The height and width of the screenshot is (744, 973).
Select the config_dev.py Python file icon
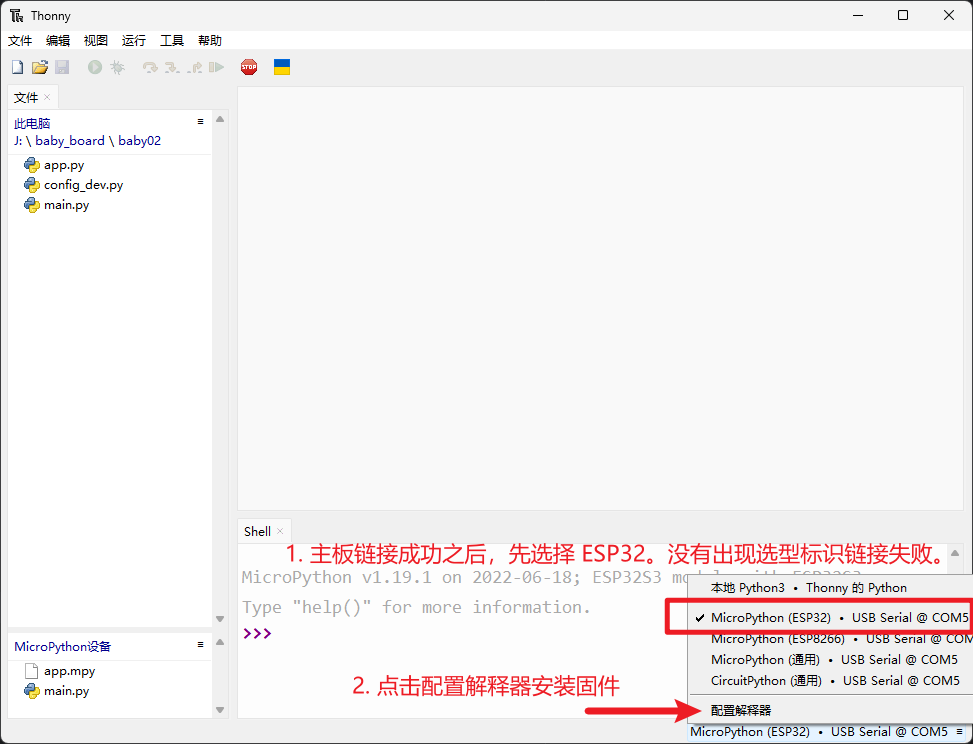tap(32, 185)
